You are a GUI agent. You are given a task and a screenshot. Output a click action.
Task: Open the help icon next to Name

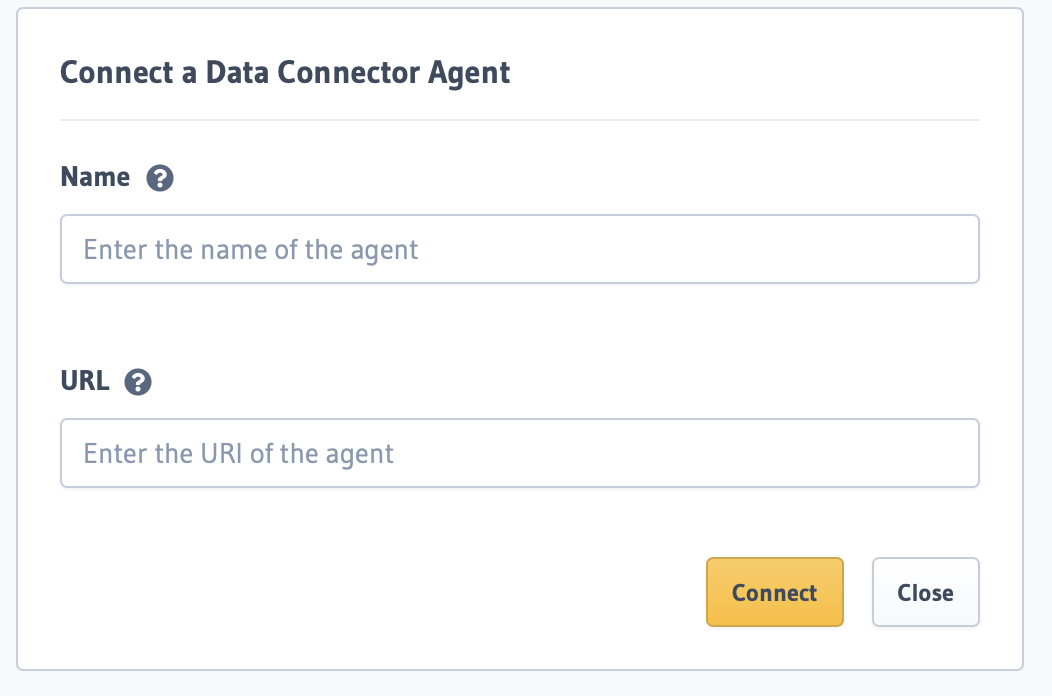coord(160,178)
